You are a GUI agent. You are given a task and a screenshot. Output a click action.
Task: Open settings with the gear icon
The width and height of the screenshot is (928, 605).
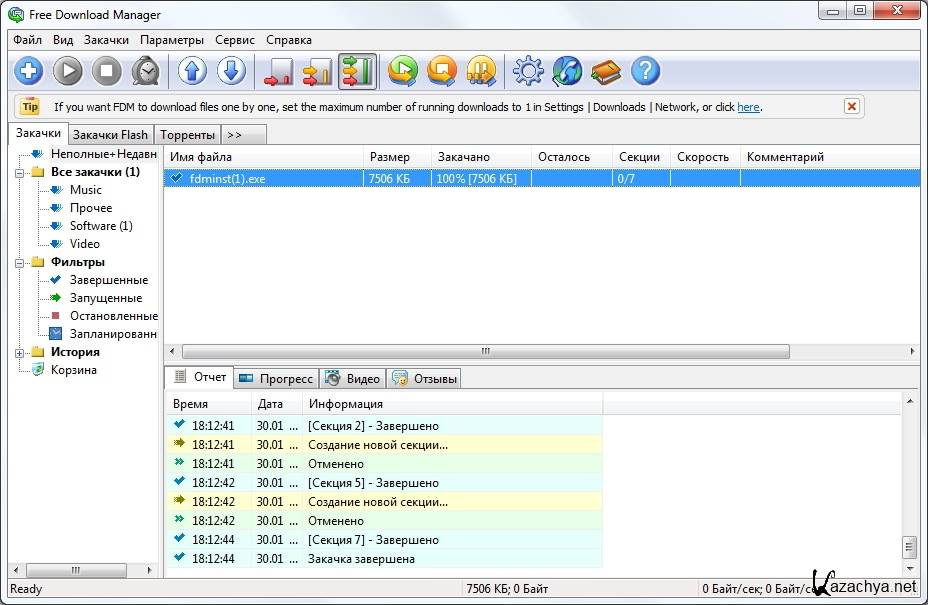coord(528,71)
